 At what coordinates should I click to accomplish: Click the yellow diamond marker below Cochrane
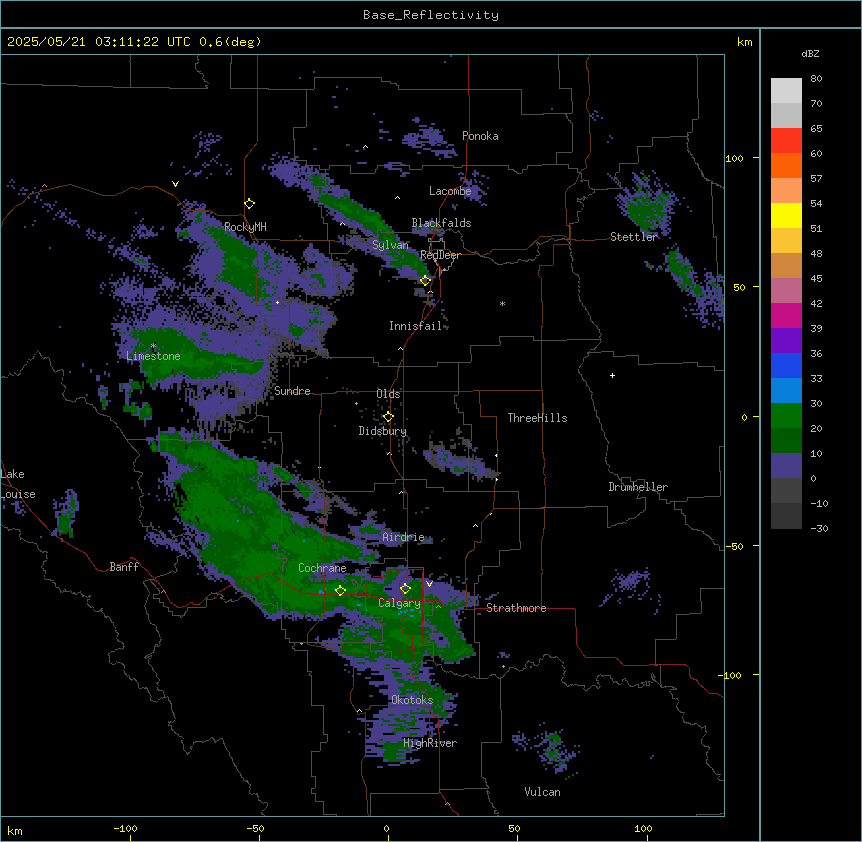coord(340,590)
